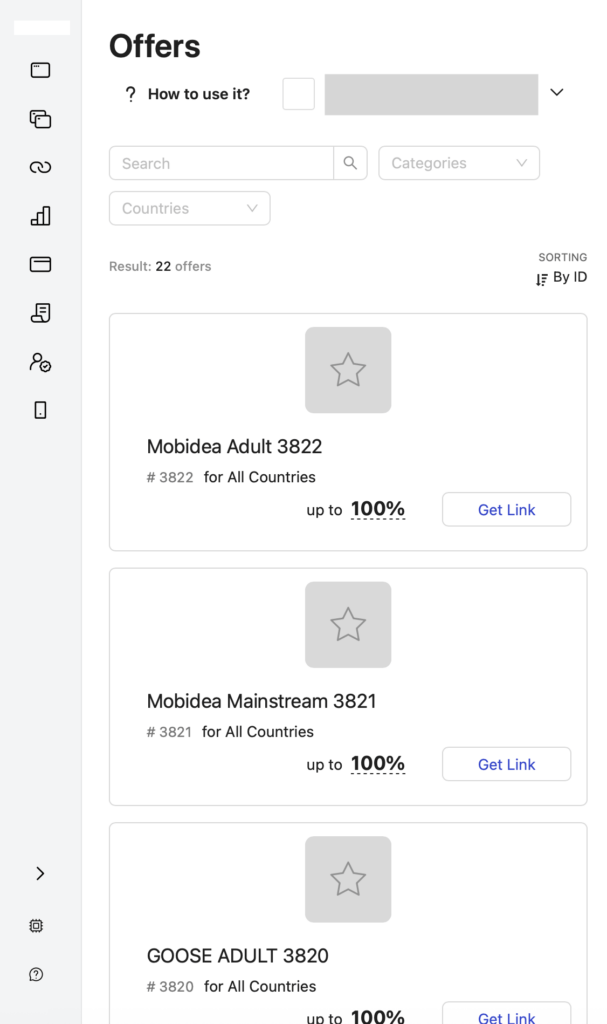Click the stacked windows sidebar icon

click(x=40, y=119)
